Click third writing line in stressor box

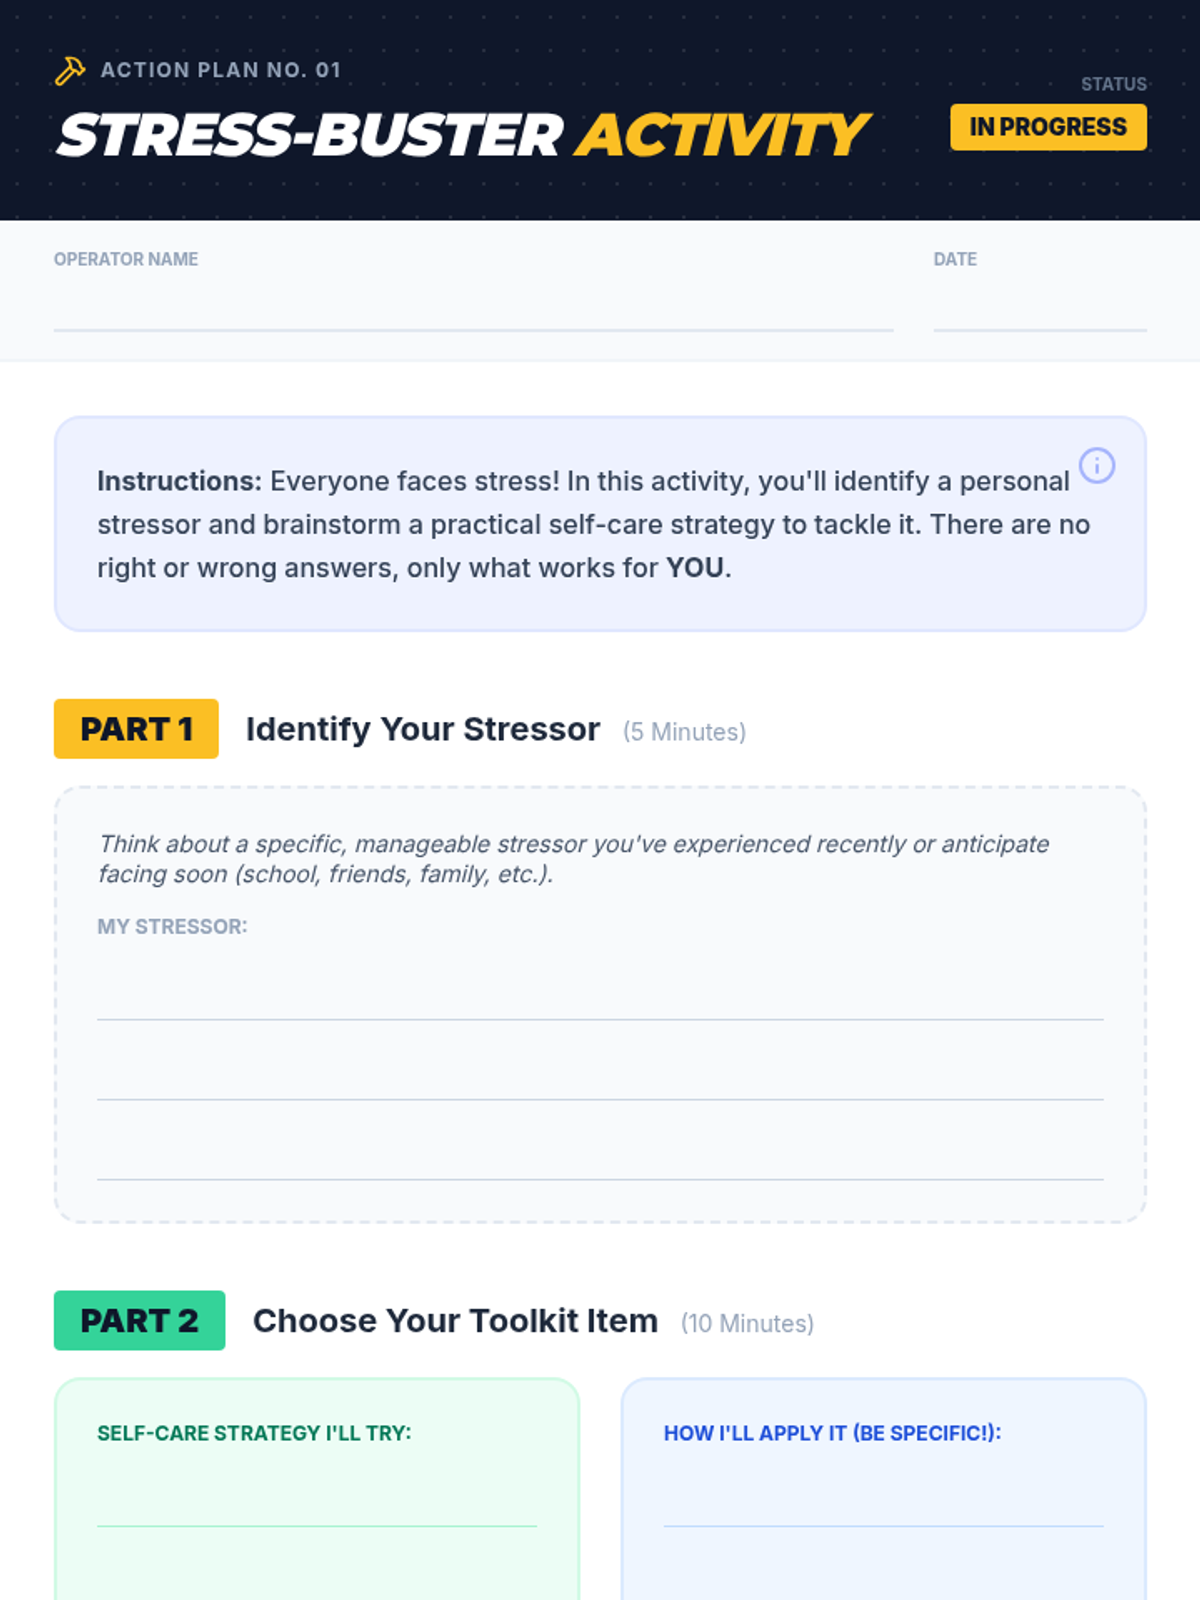(x=600, y=1160)
